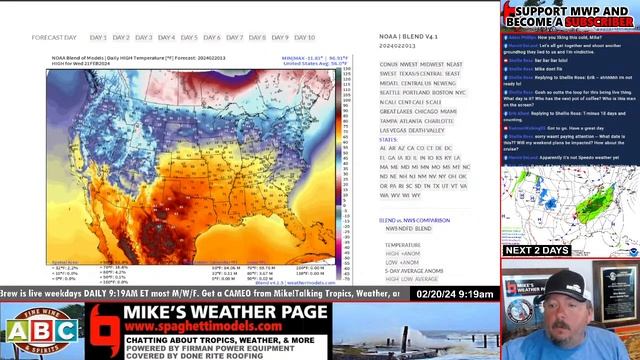The image size is (640, 360).
Task: Open the CHARLOTTE city view
Action: pyautogui.click(x=439, y=121)
